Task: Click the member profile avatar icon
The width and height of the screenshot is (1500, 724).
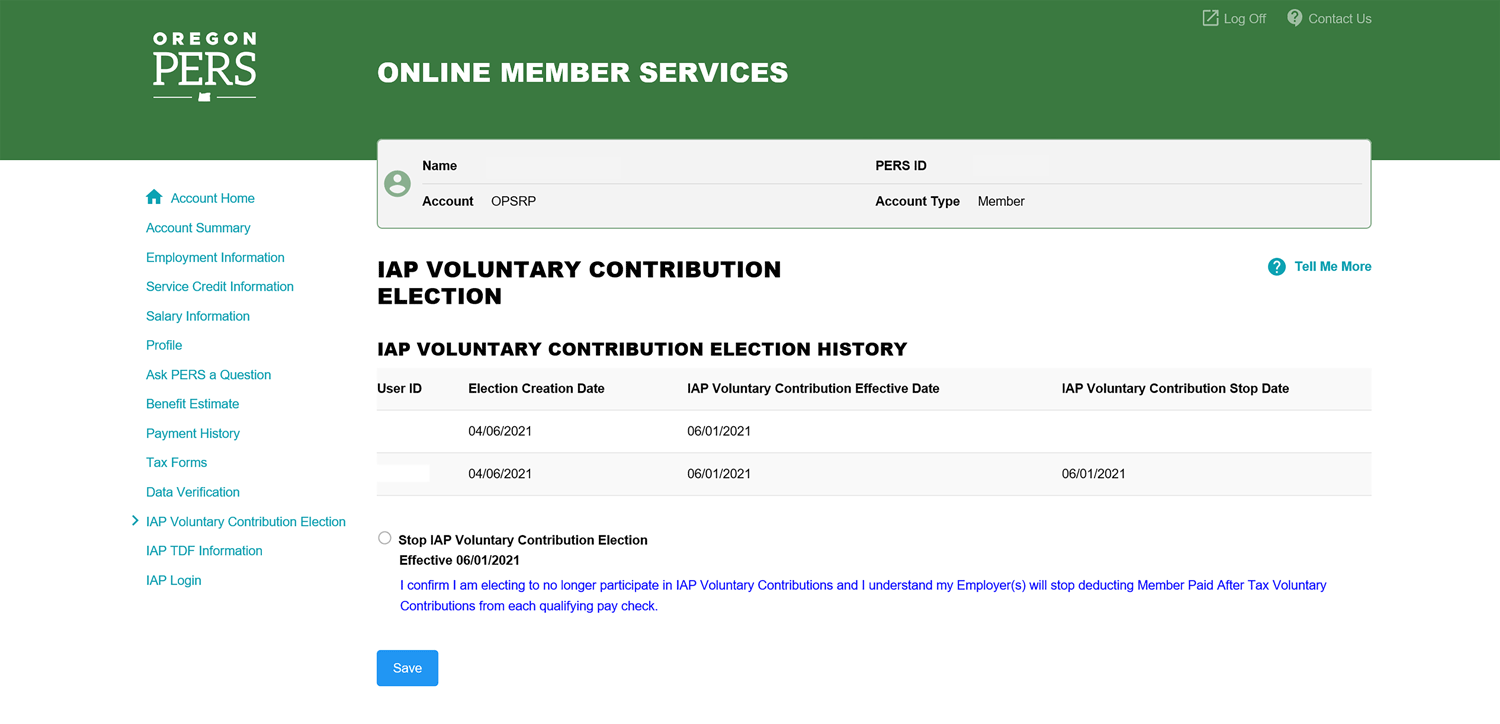Action: pos(398,184)
